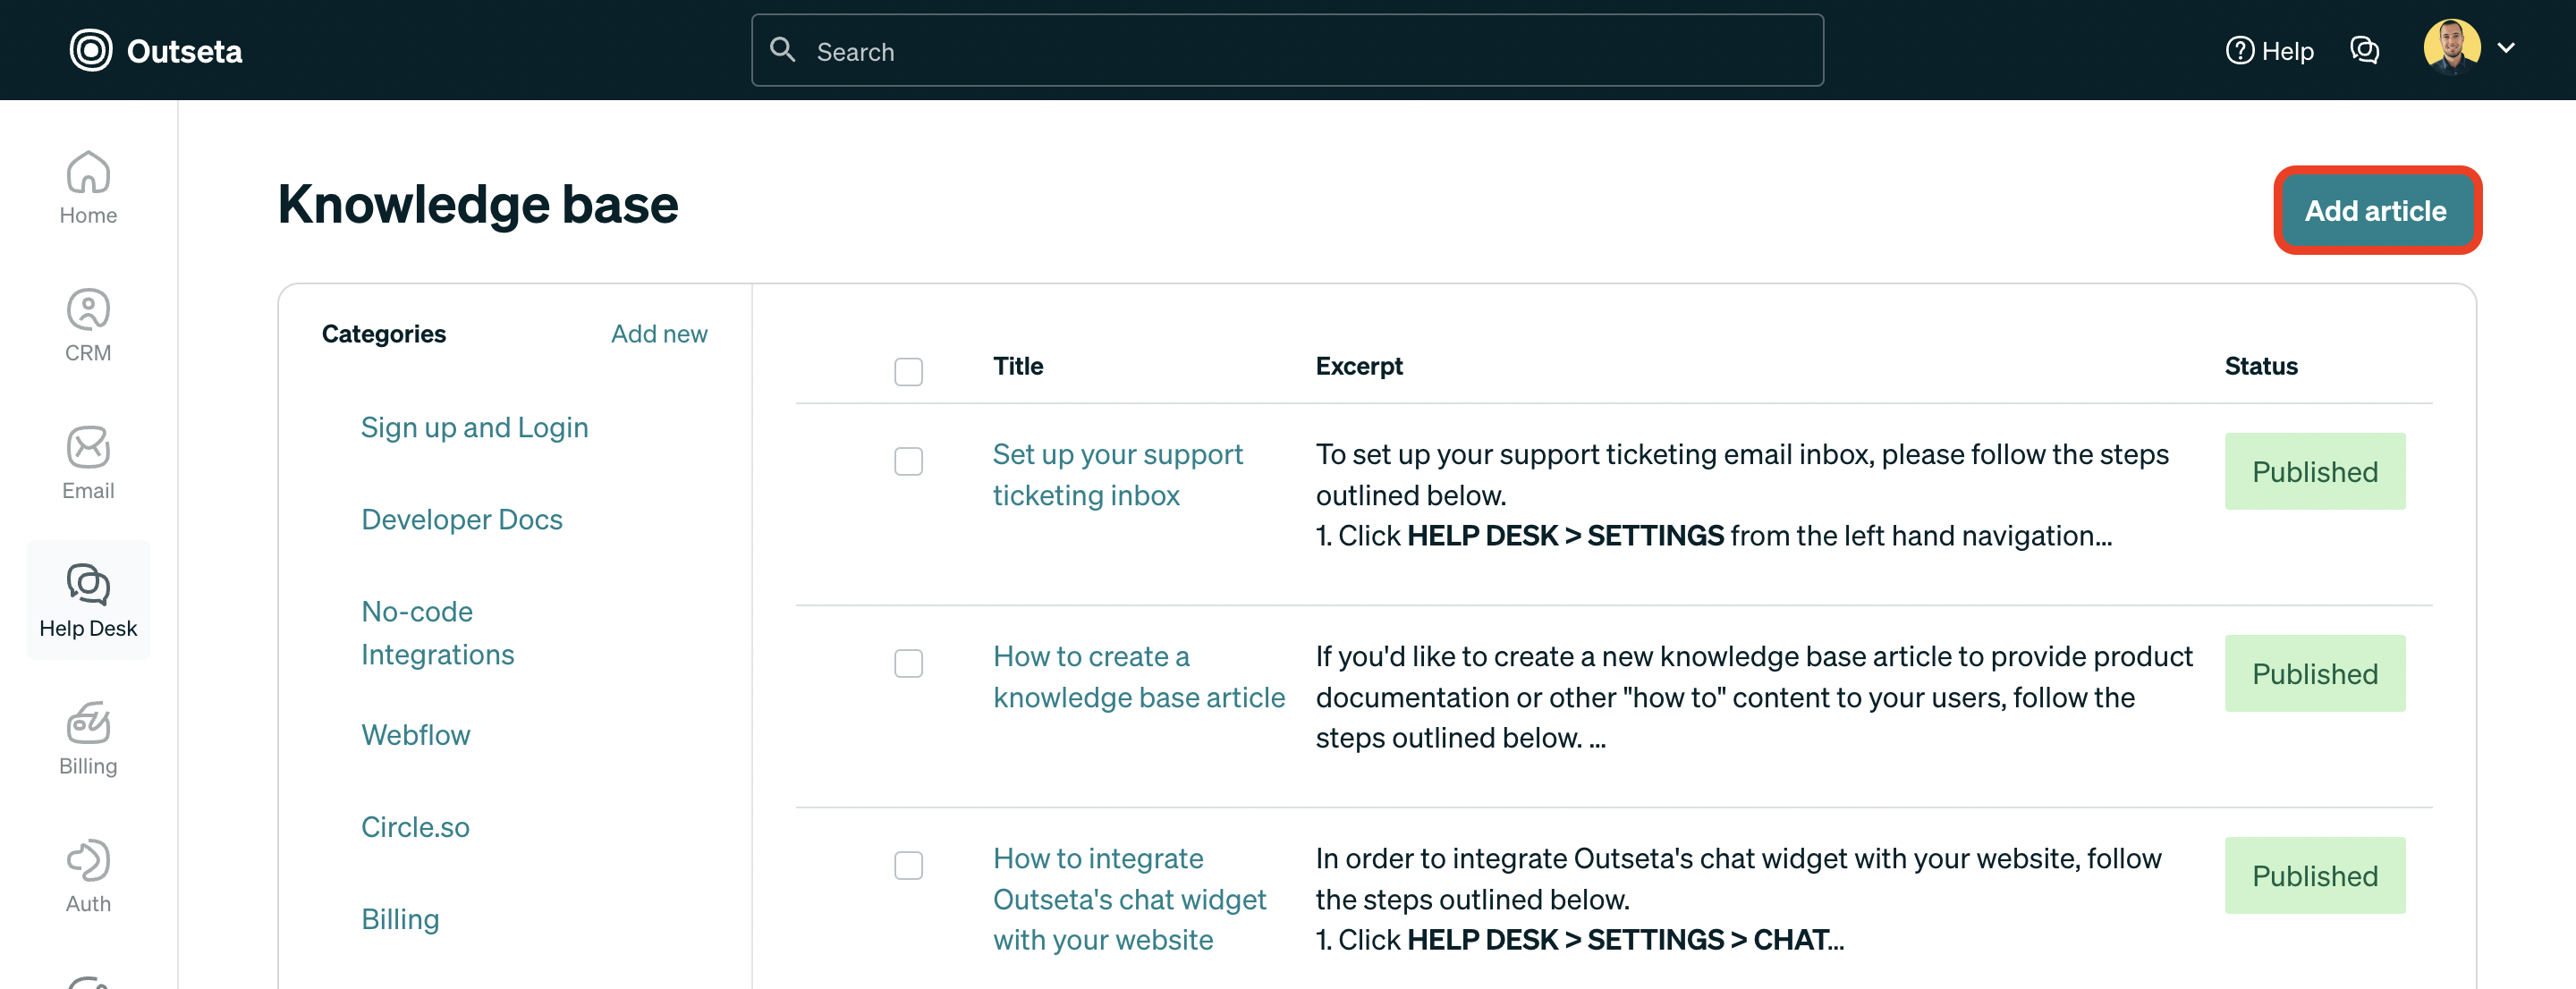The image size is (2576, 989).
Task: Open 'How to create a knowledge base article'
Action: tap(1139, 677)
